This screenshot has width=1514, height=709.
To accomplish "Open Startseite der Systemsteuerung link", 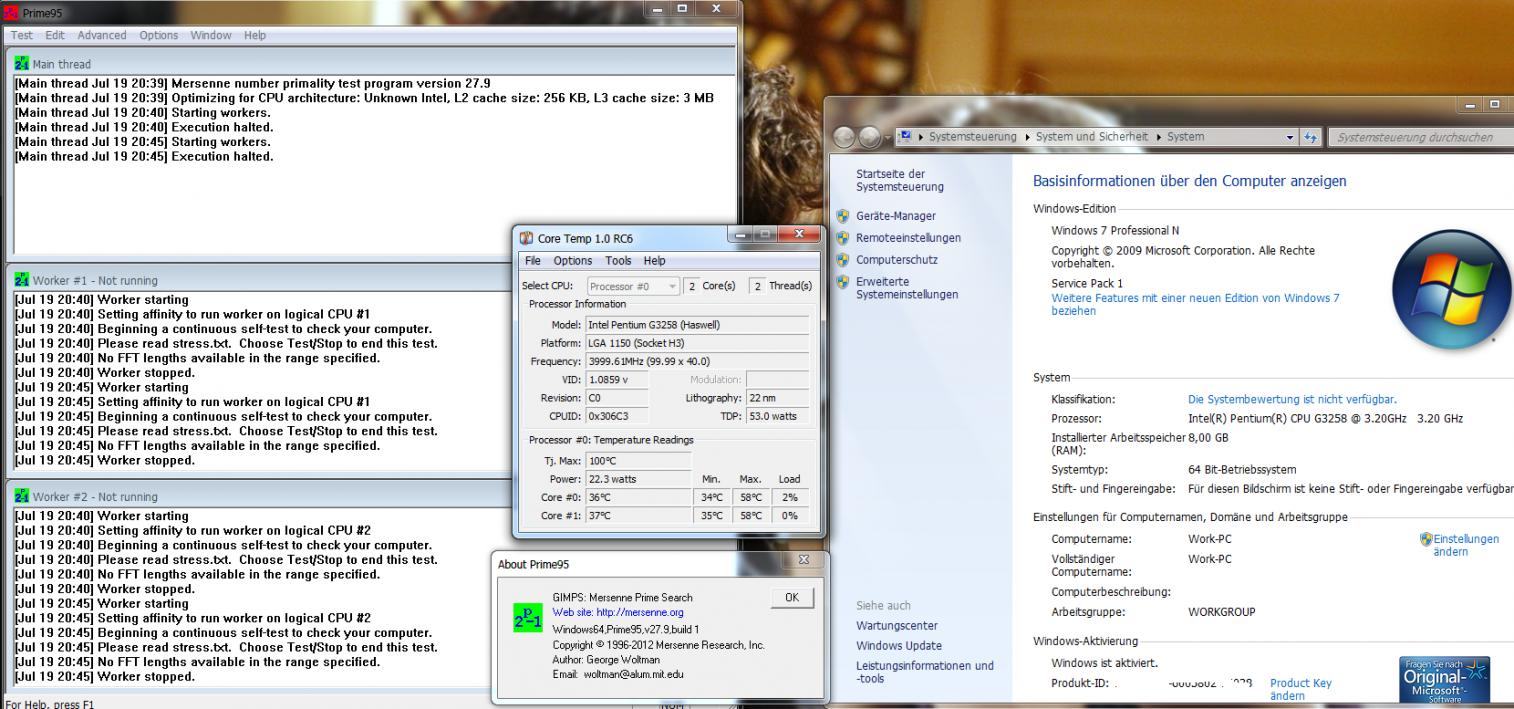I will pyautogui.click(x=900, y=180).
